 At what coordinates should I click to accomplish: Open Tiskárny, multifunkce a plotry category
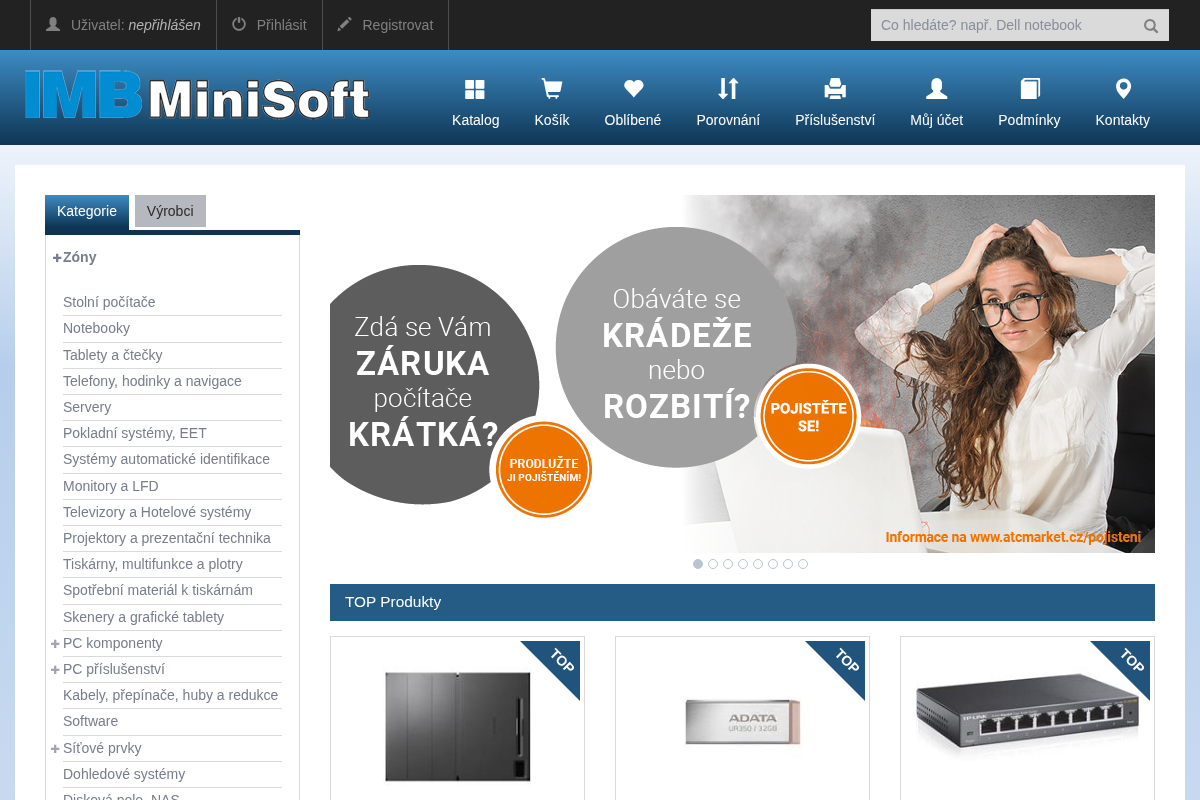click(x=153, y=564)
